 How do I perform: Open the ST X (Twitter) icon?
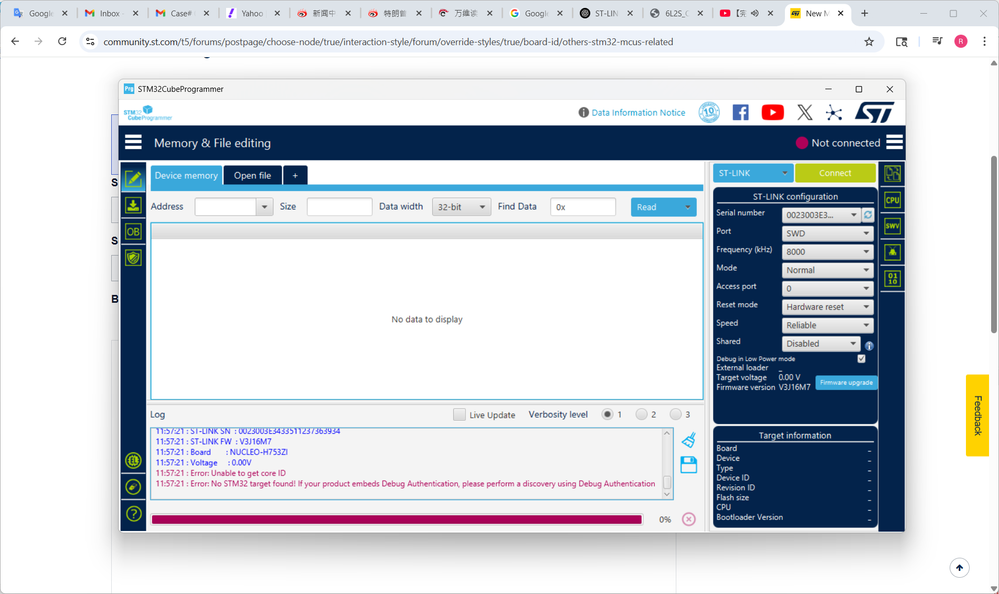click(805, 113)
